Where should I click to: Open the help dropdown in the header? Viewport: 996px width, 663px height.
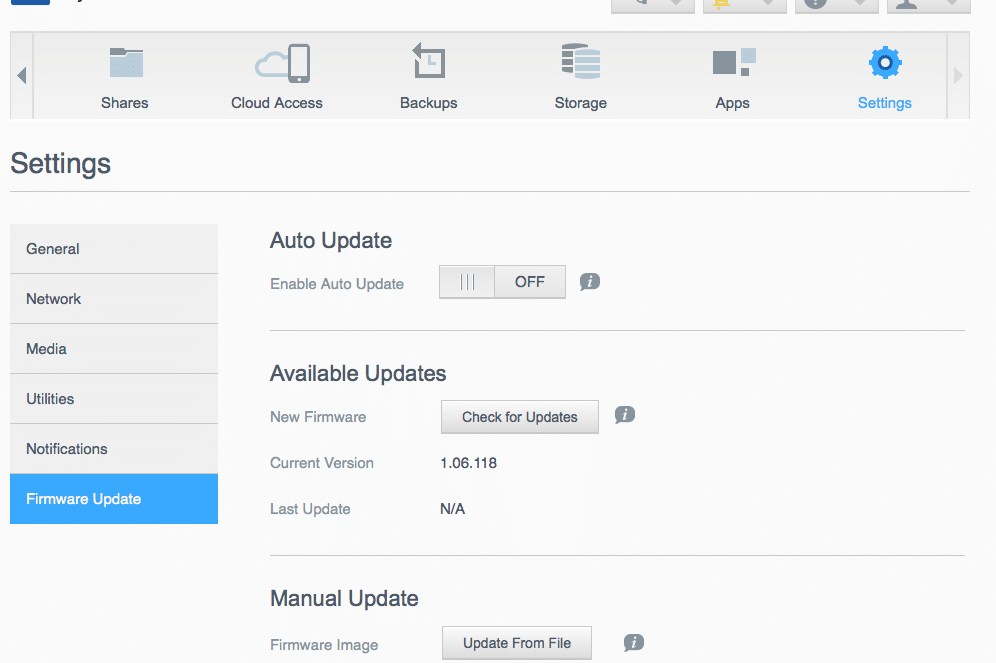[x=837, y=5]
